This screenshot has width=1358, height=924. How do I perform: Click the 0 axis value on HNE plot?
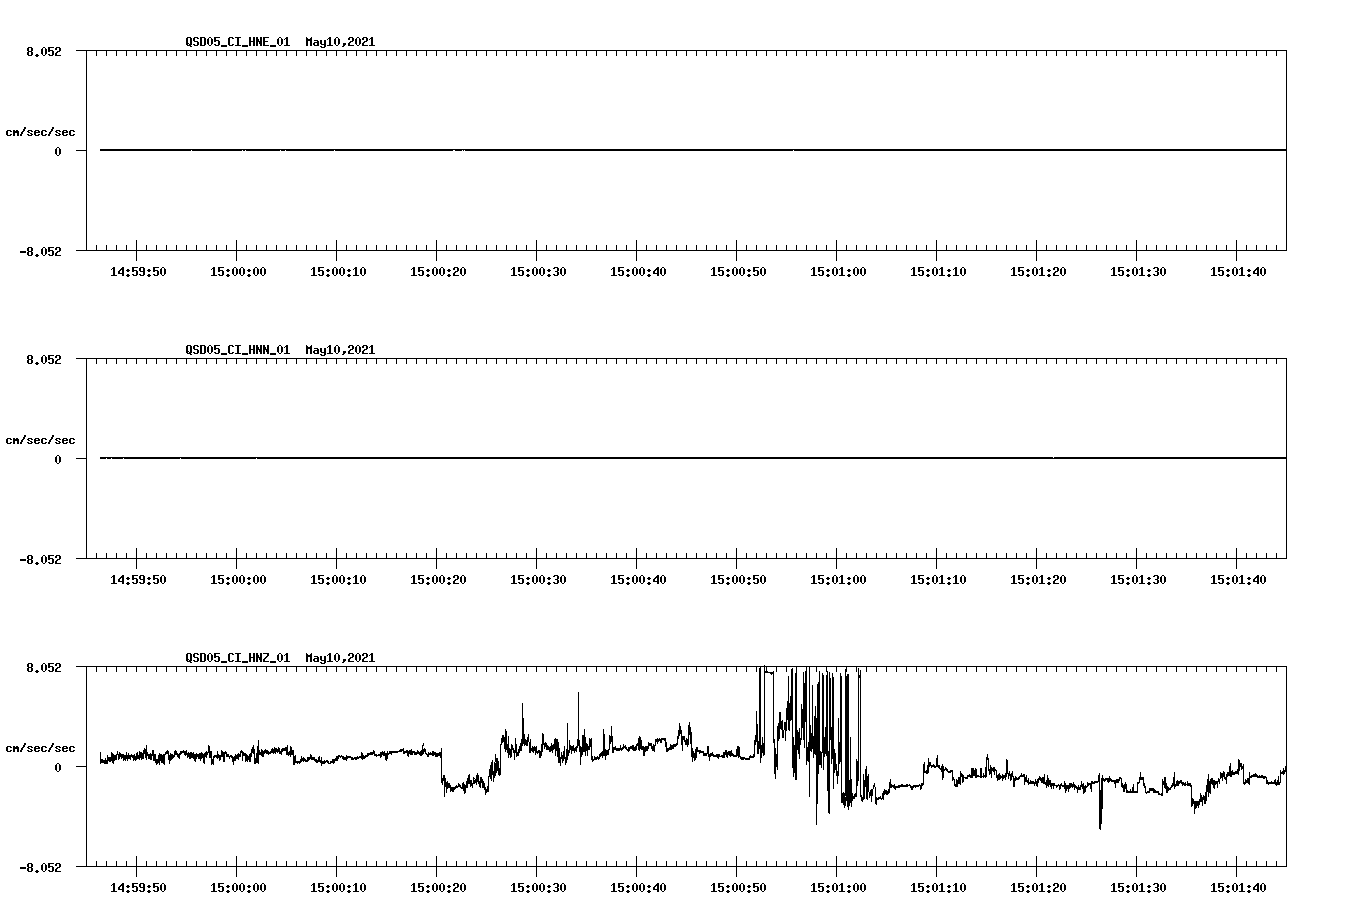58,152
